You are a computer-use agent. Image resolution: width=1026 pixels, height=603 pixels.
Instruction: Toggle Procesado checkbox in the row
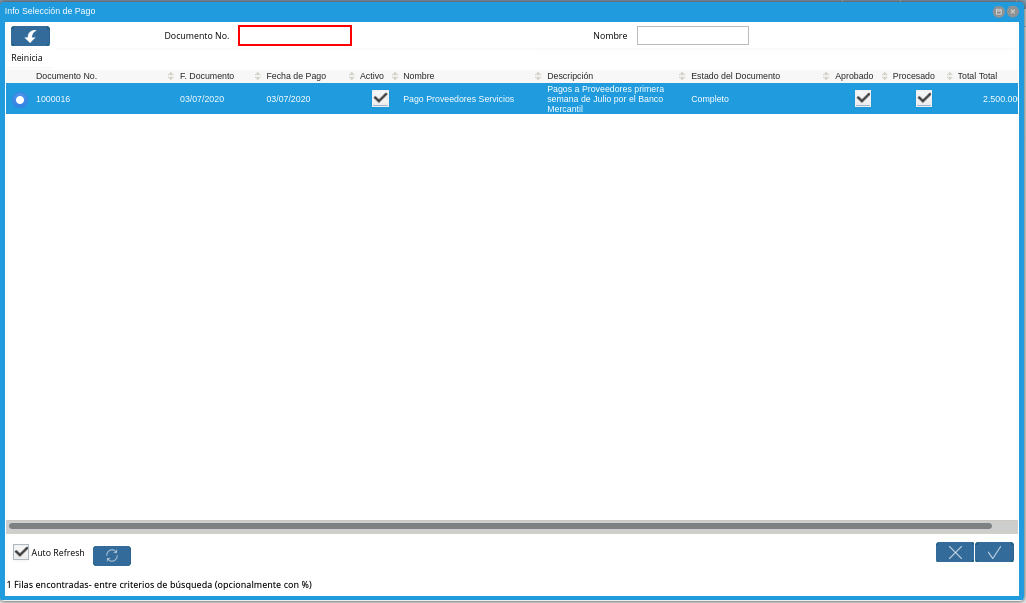(924, 98)
